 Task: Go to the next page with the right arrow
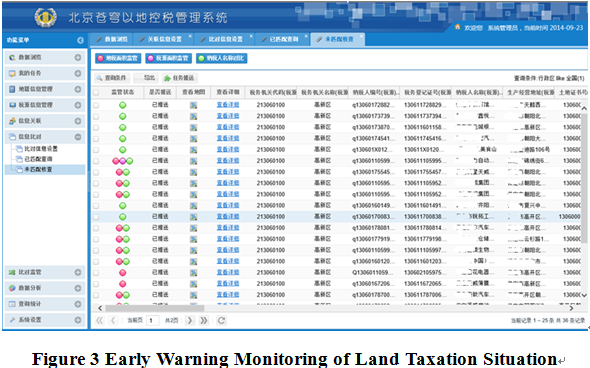point(190,321)
